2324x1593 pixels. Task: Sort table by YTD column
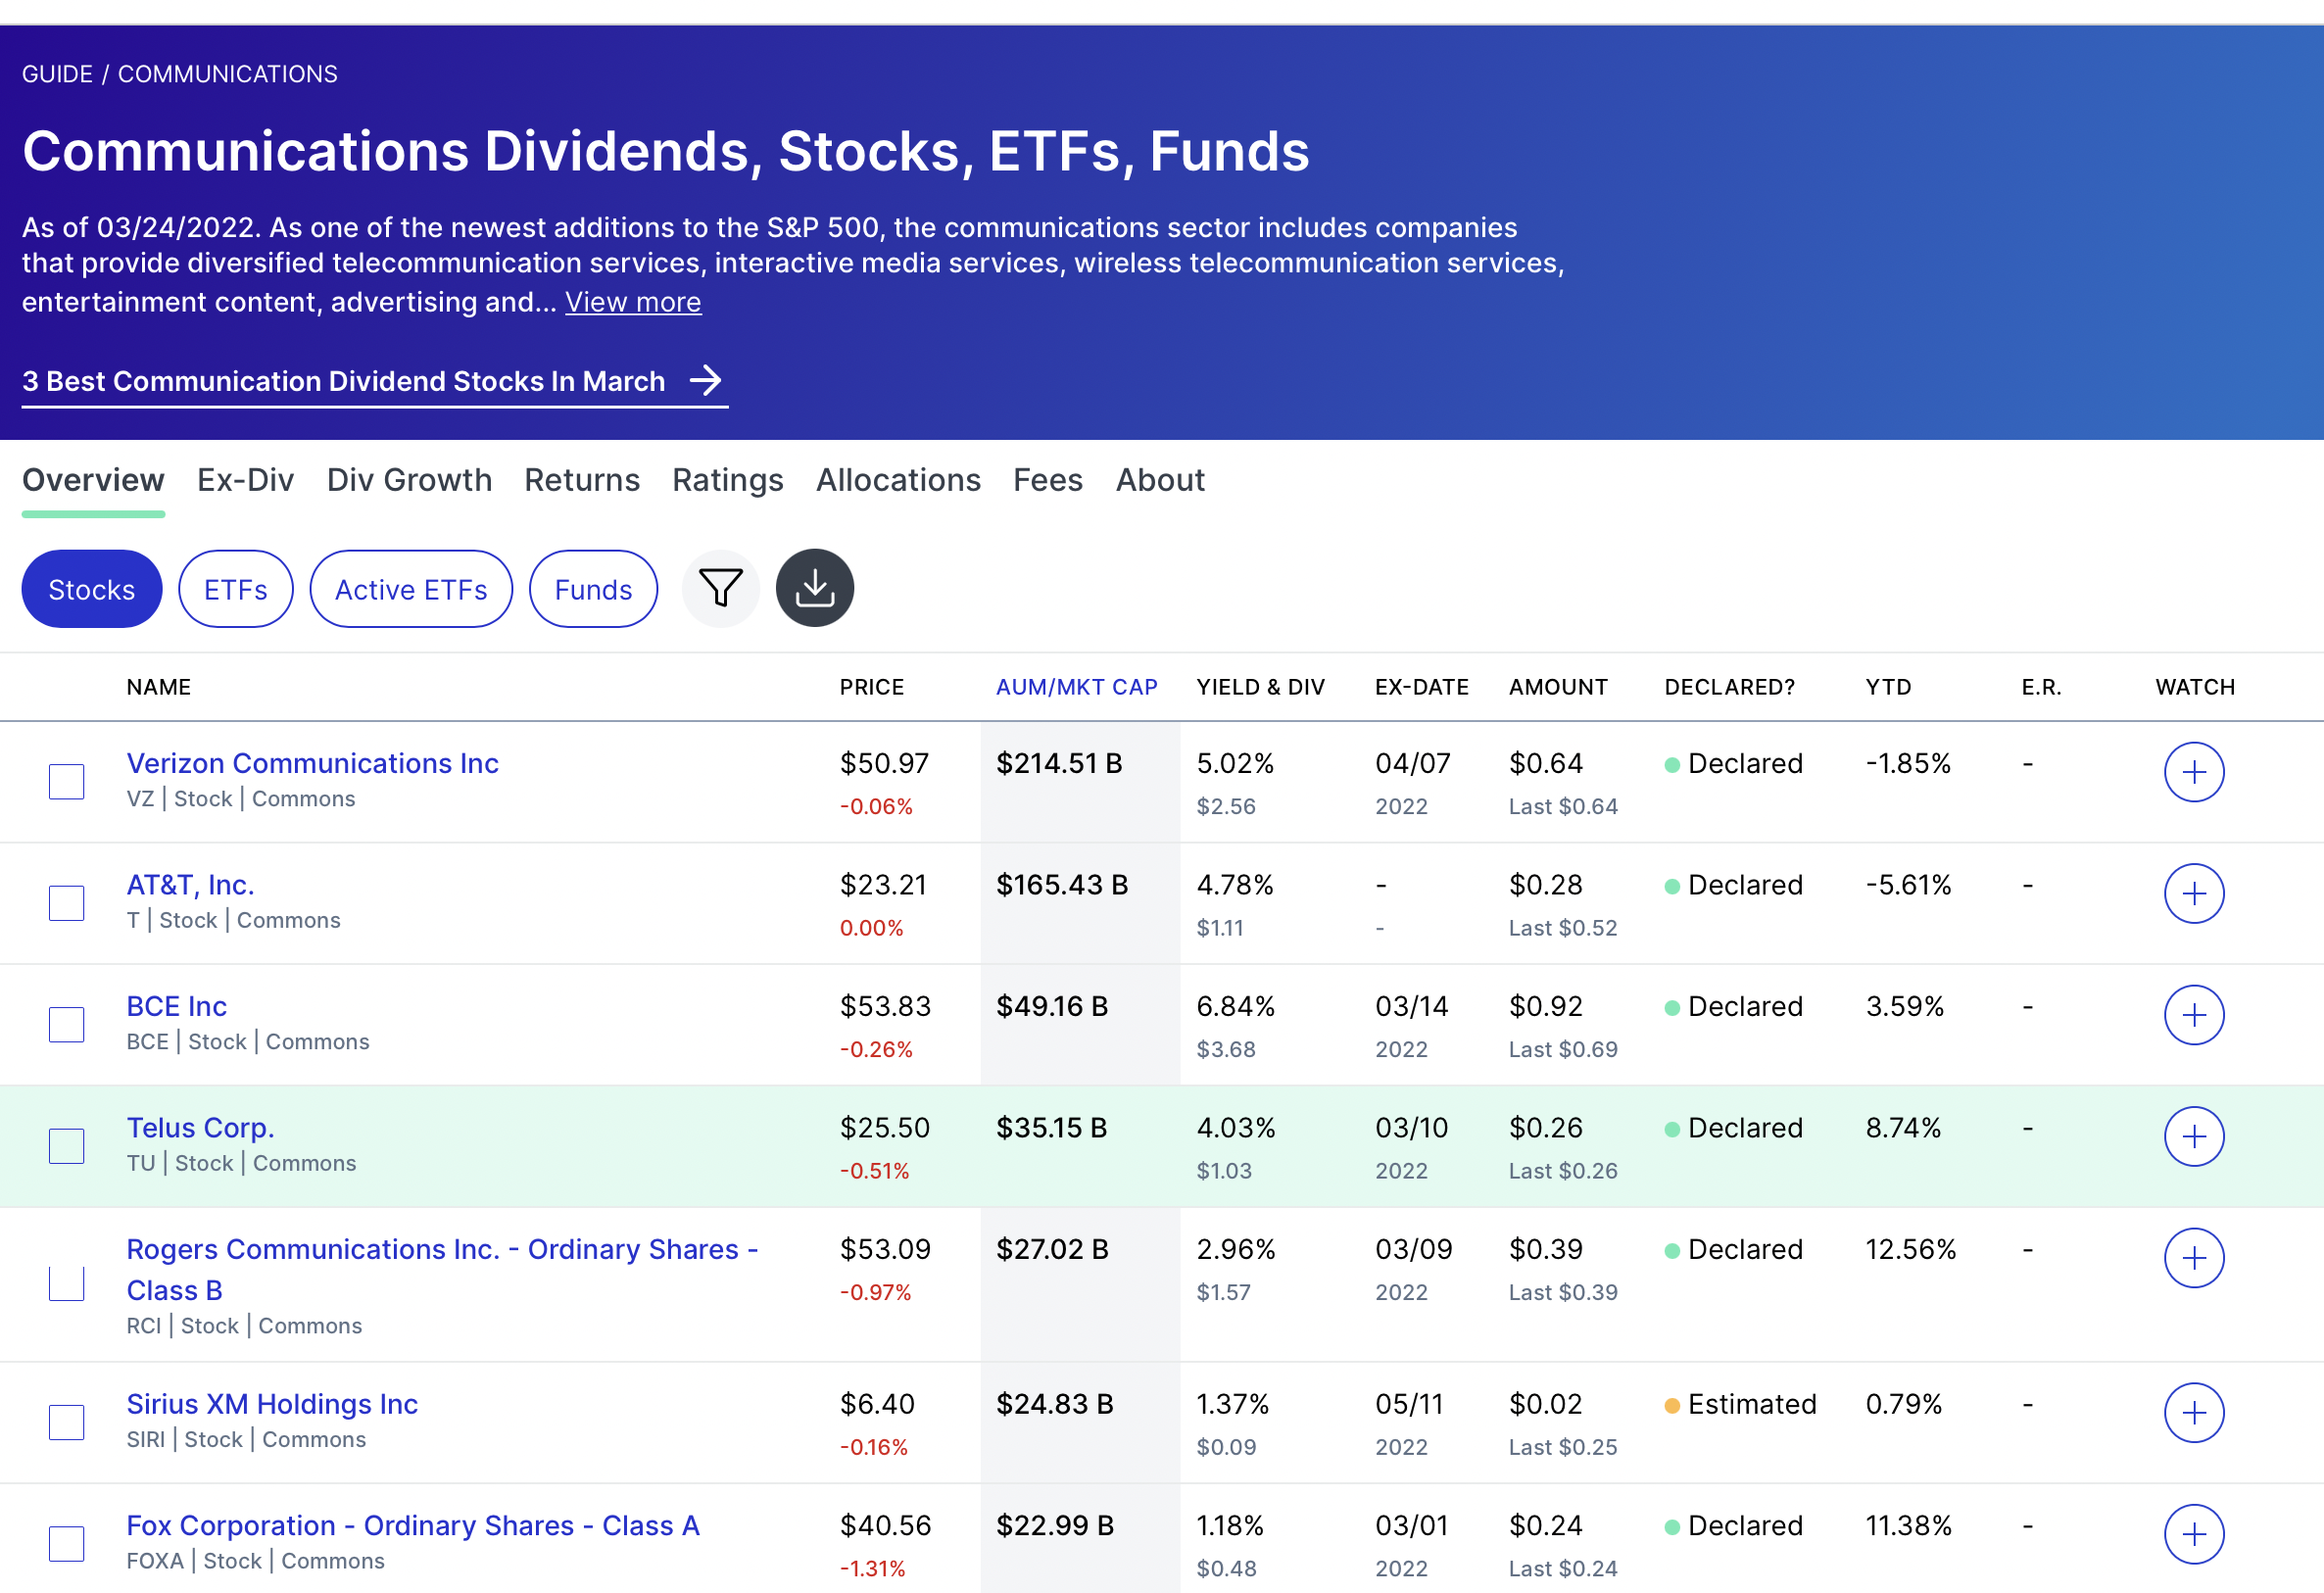point(1888,687)
